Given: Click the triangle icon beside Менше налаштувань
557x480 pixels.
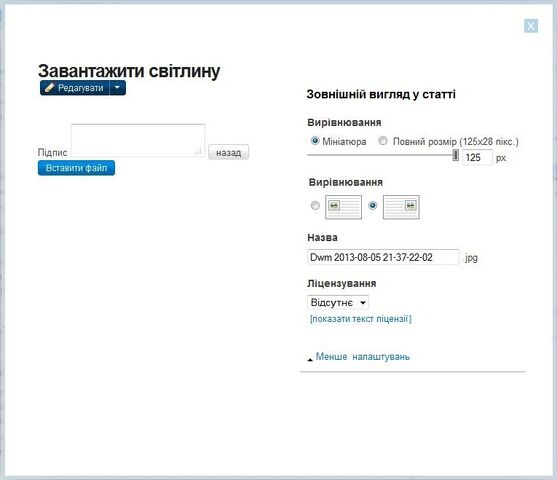Looking at the screenshot, I should pyautogui.click(x=310, y=360).
